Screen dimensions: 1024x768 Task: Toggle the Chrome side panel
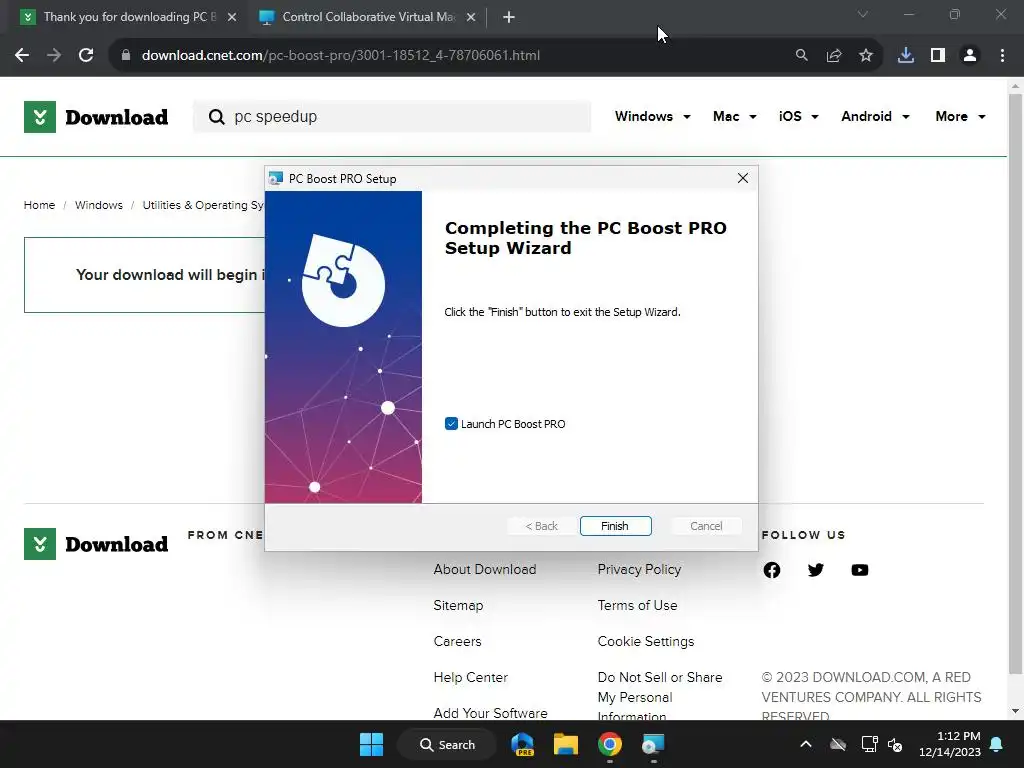click(x=938, y=56)
